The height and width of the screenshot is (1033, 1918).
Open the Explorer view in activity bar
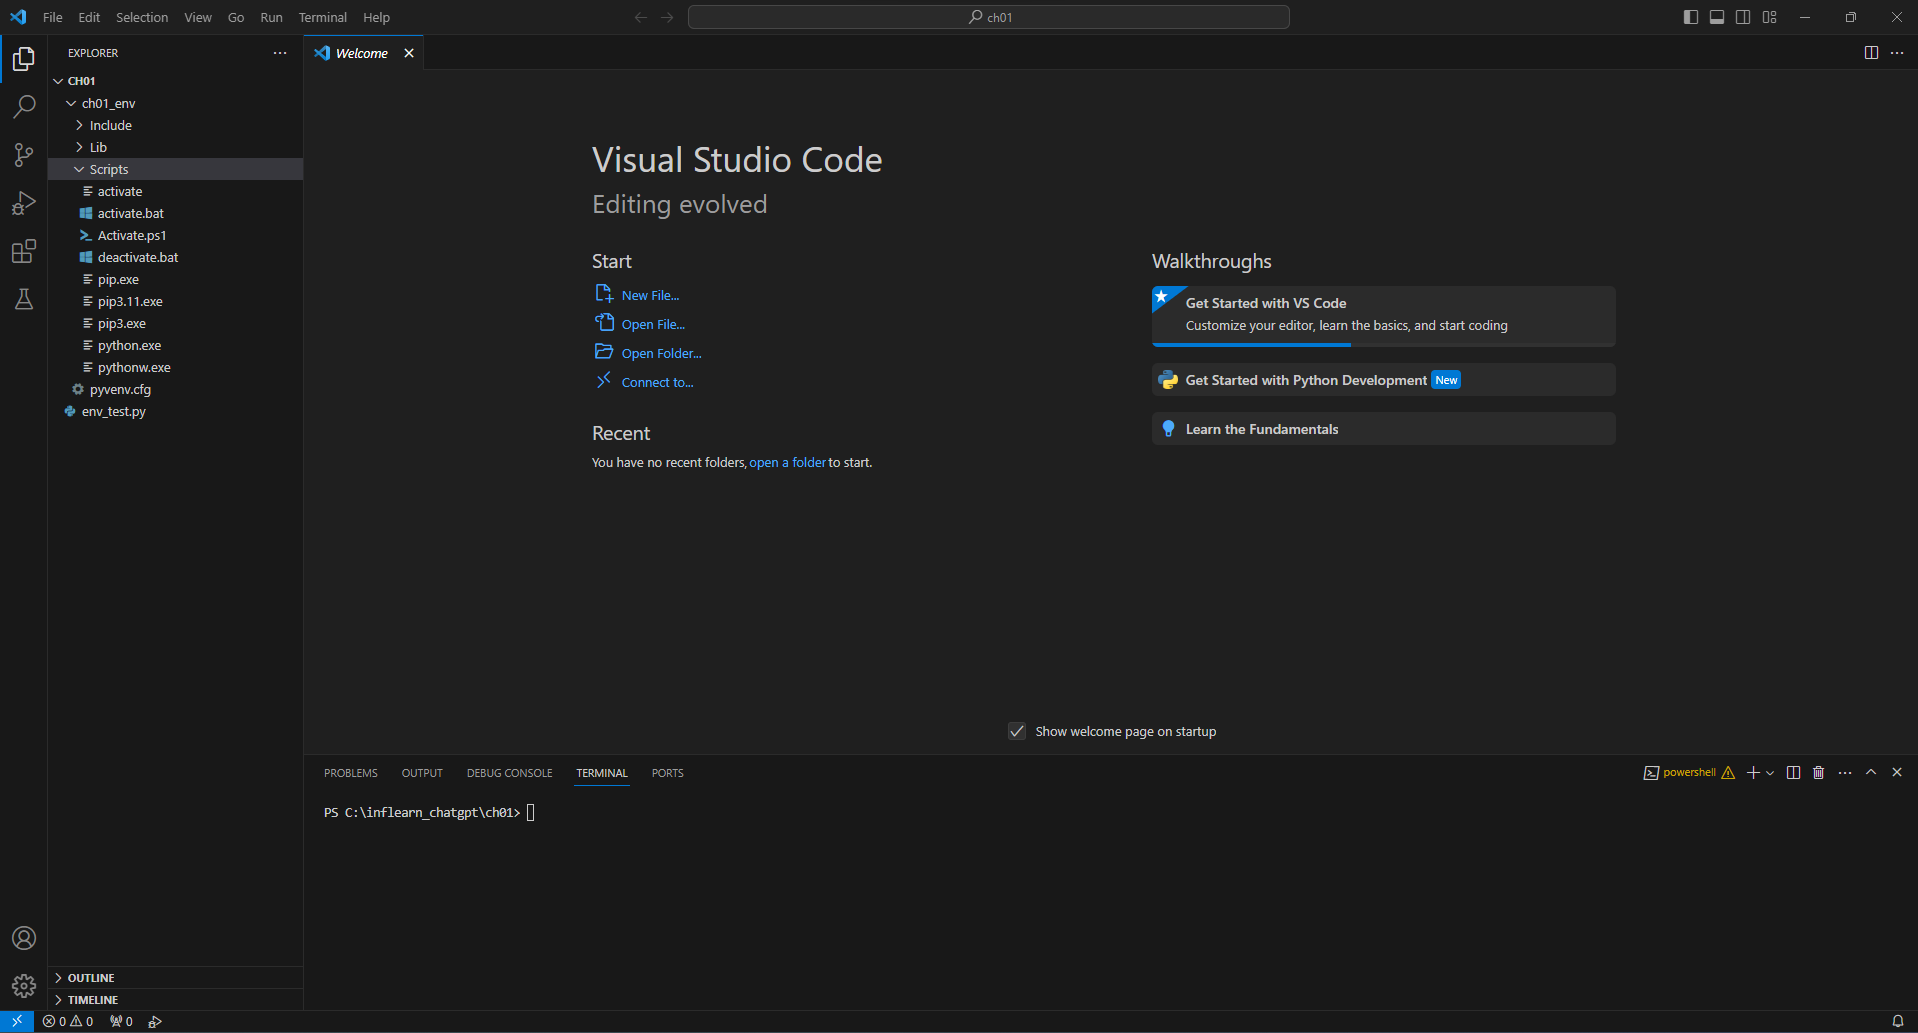tap(24, 59)
